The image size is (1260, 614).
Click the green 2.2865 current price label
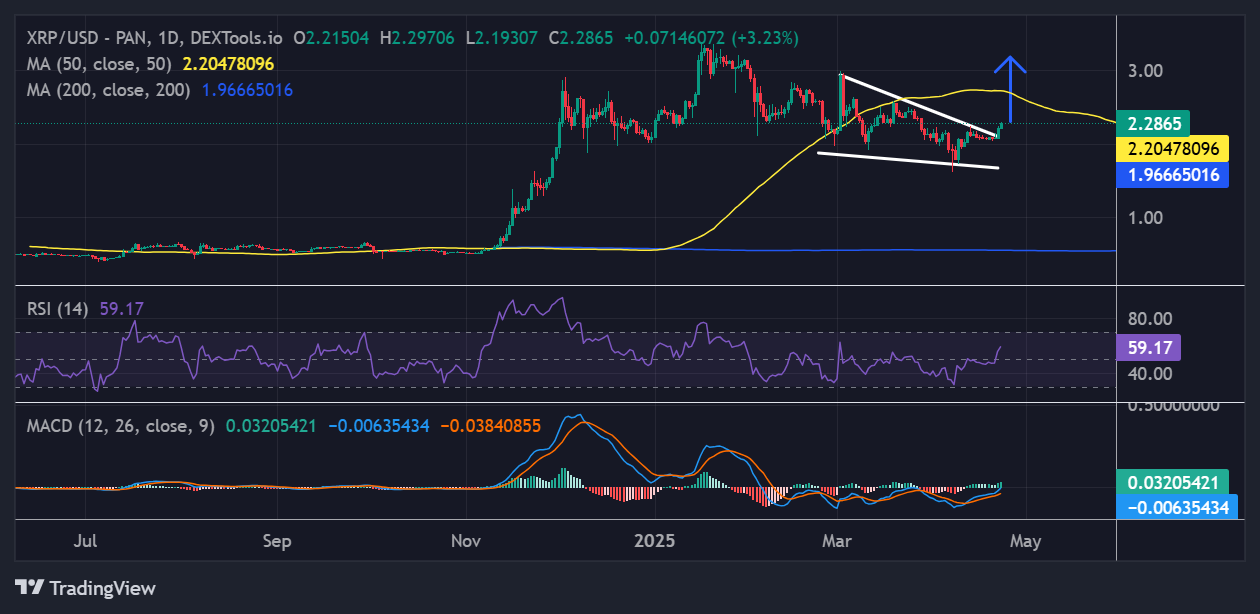click(x=1153, y=124)
